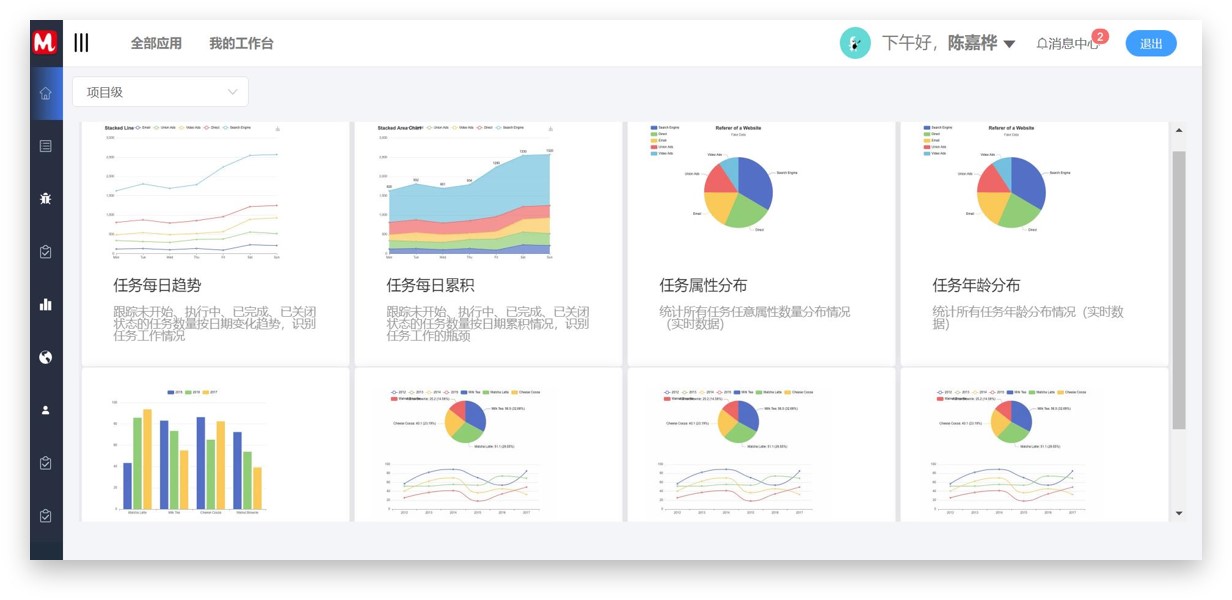
Task: Click the notification bell icon
Action: [x=1042, y=44]
